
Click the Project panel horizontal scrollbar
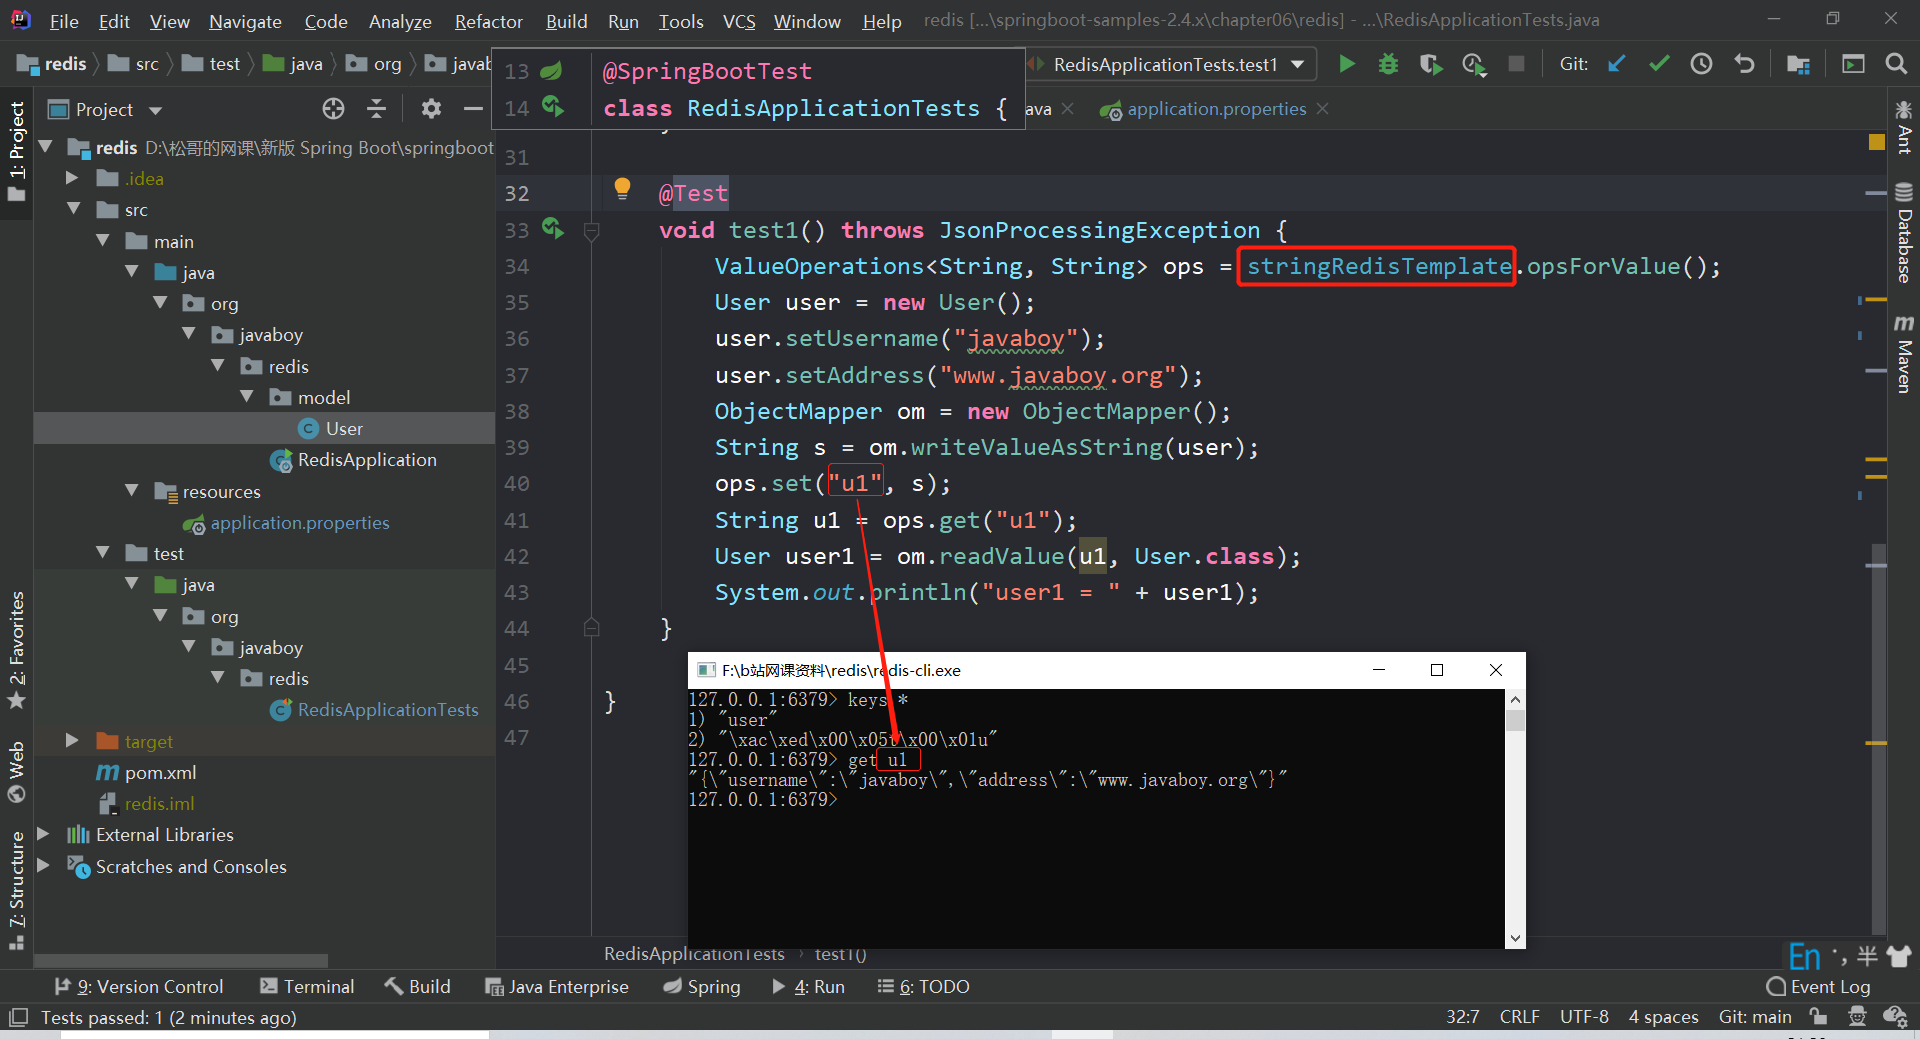180,961
